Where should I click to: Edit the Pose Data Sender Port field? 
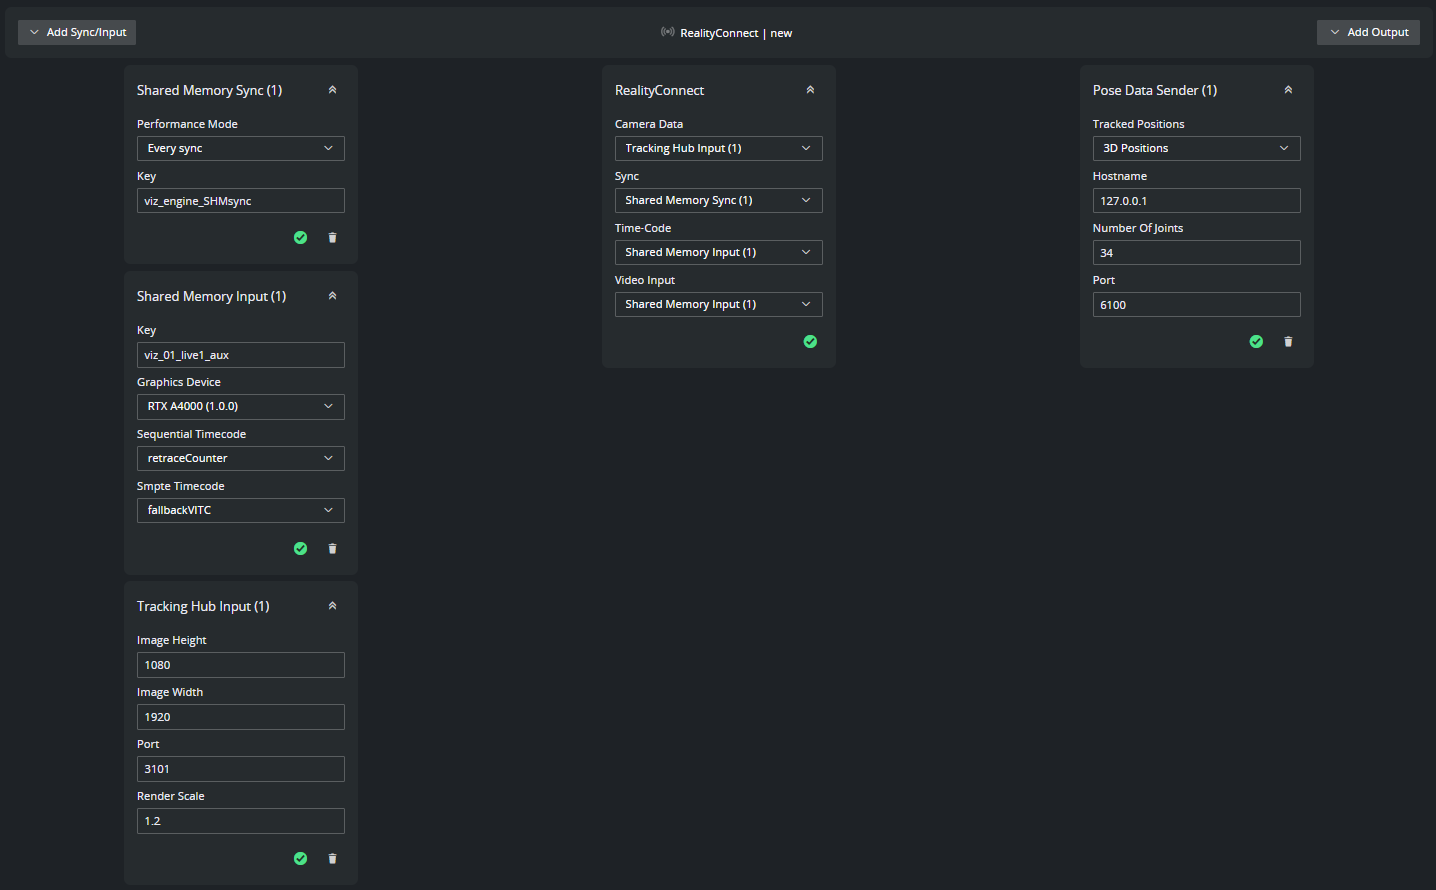[x=1197, y=305]
